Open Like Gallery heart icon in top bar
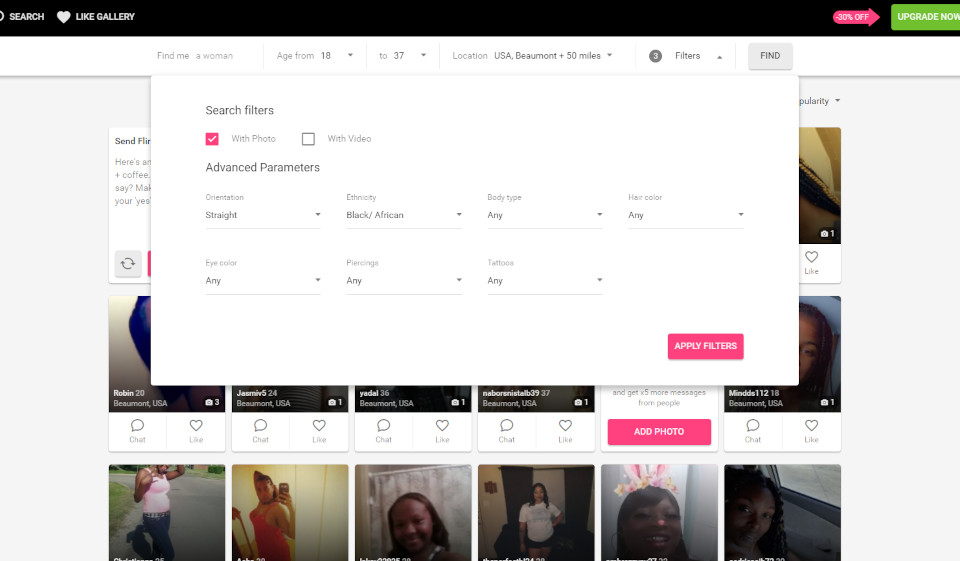The width and height of the screenshot is (960, 561). tap(64, 17)
